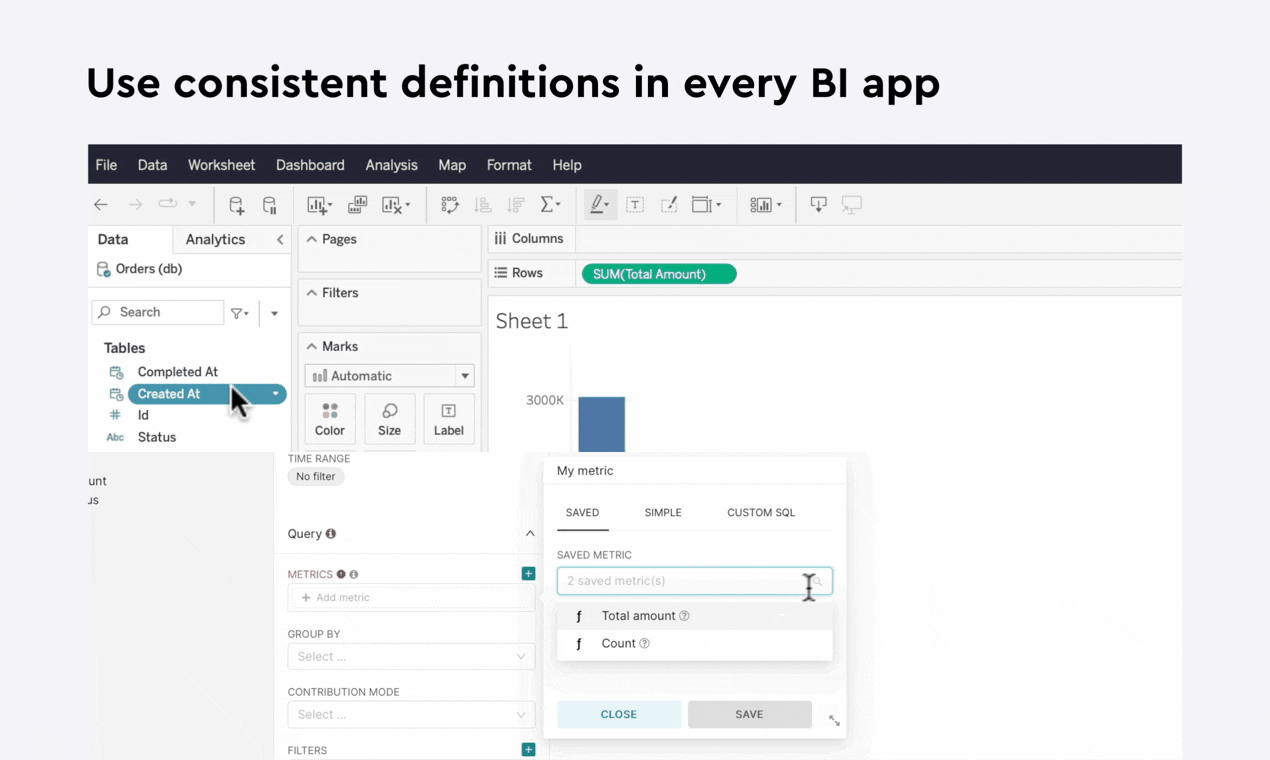Open the Format menu
The image size is (1270, 760).
tap(509, 165)
